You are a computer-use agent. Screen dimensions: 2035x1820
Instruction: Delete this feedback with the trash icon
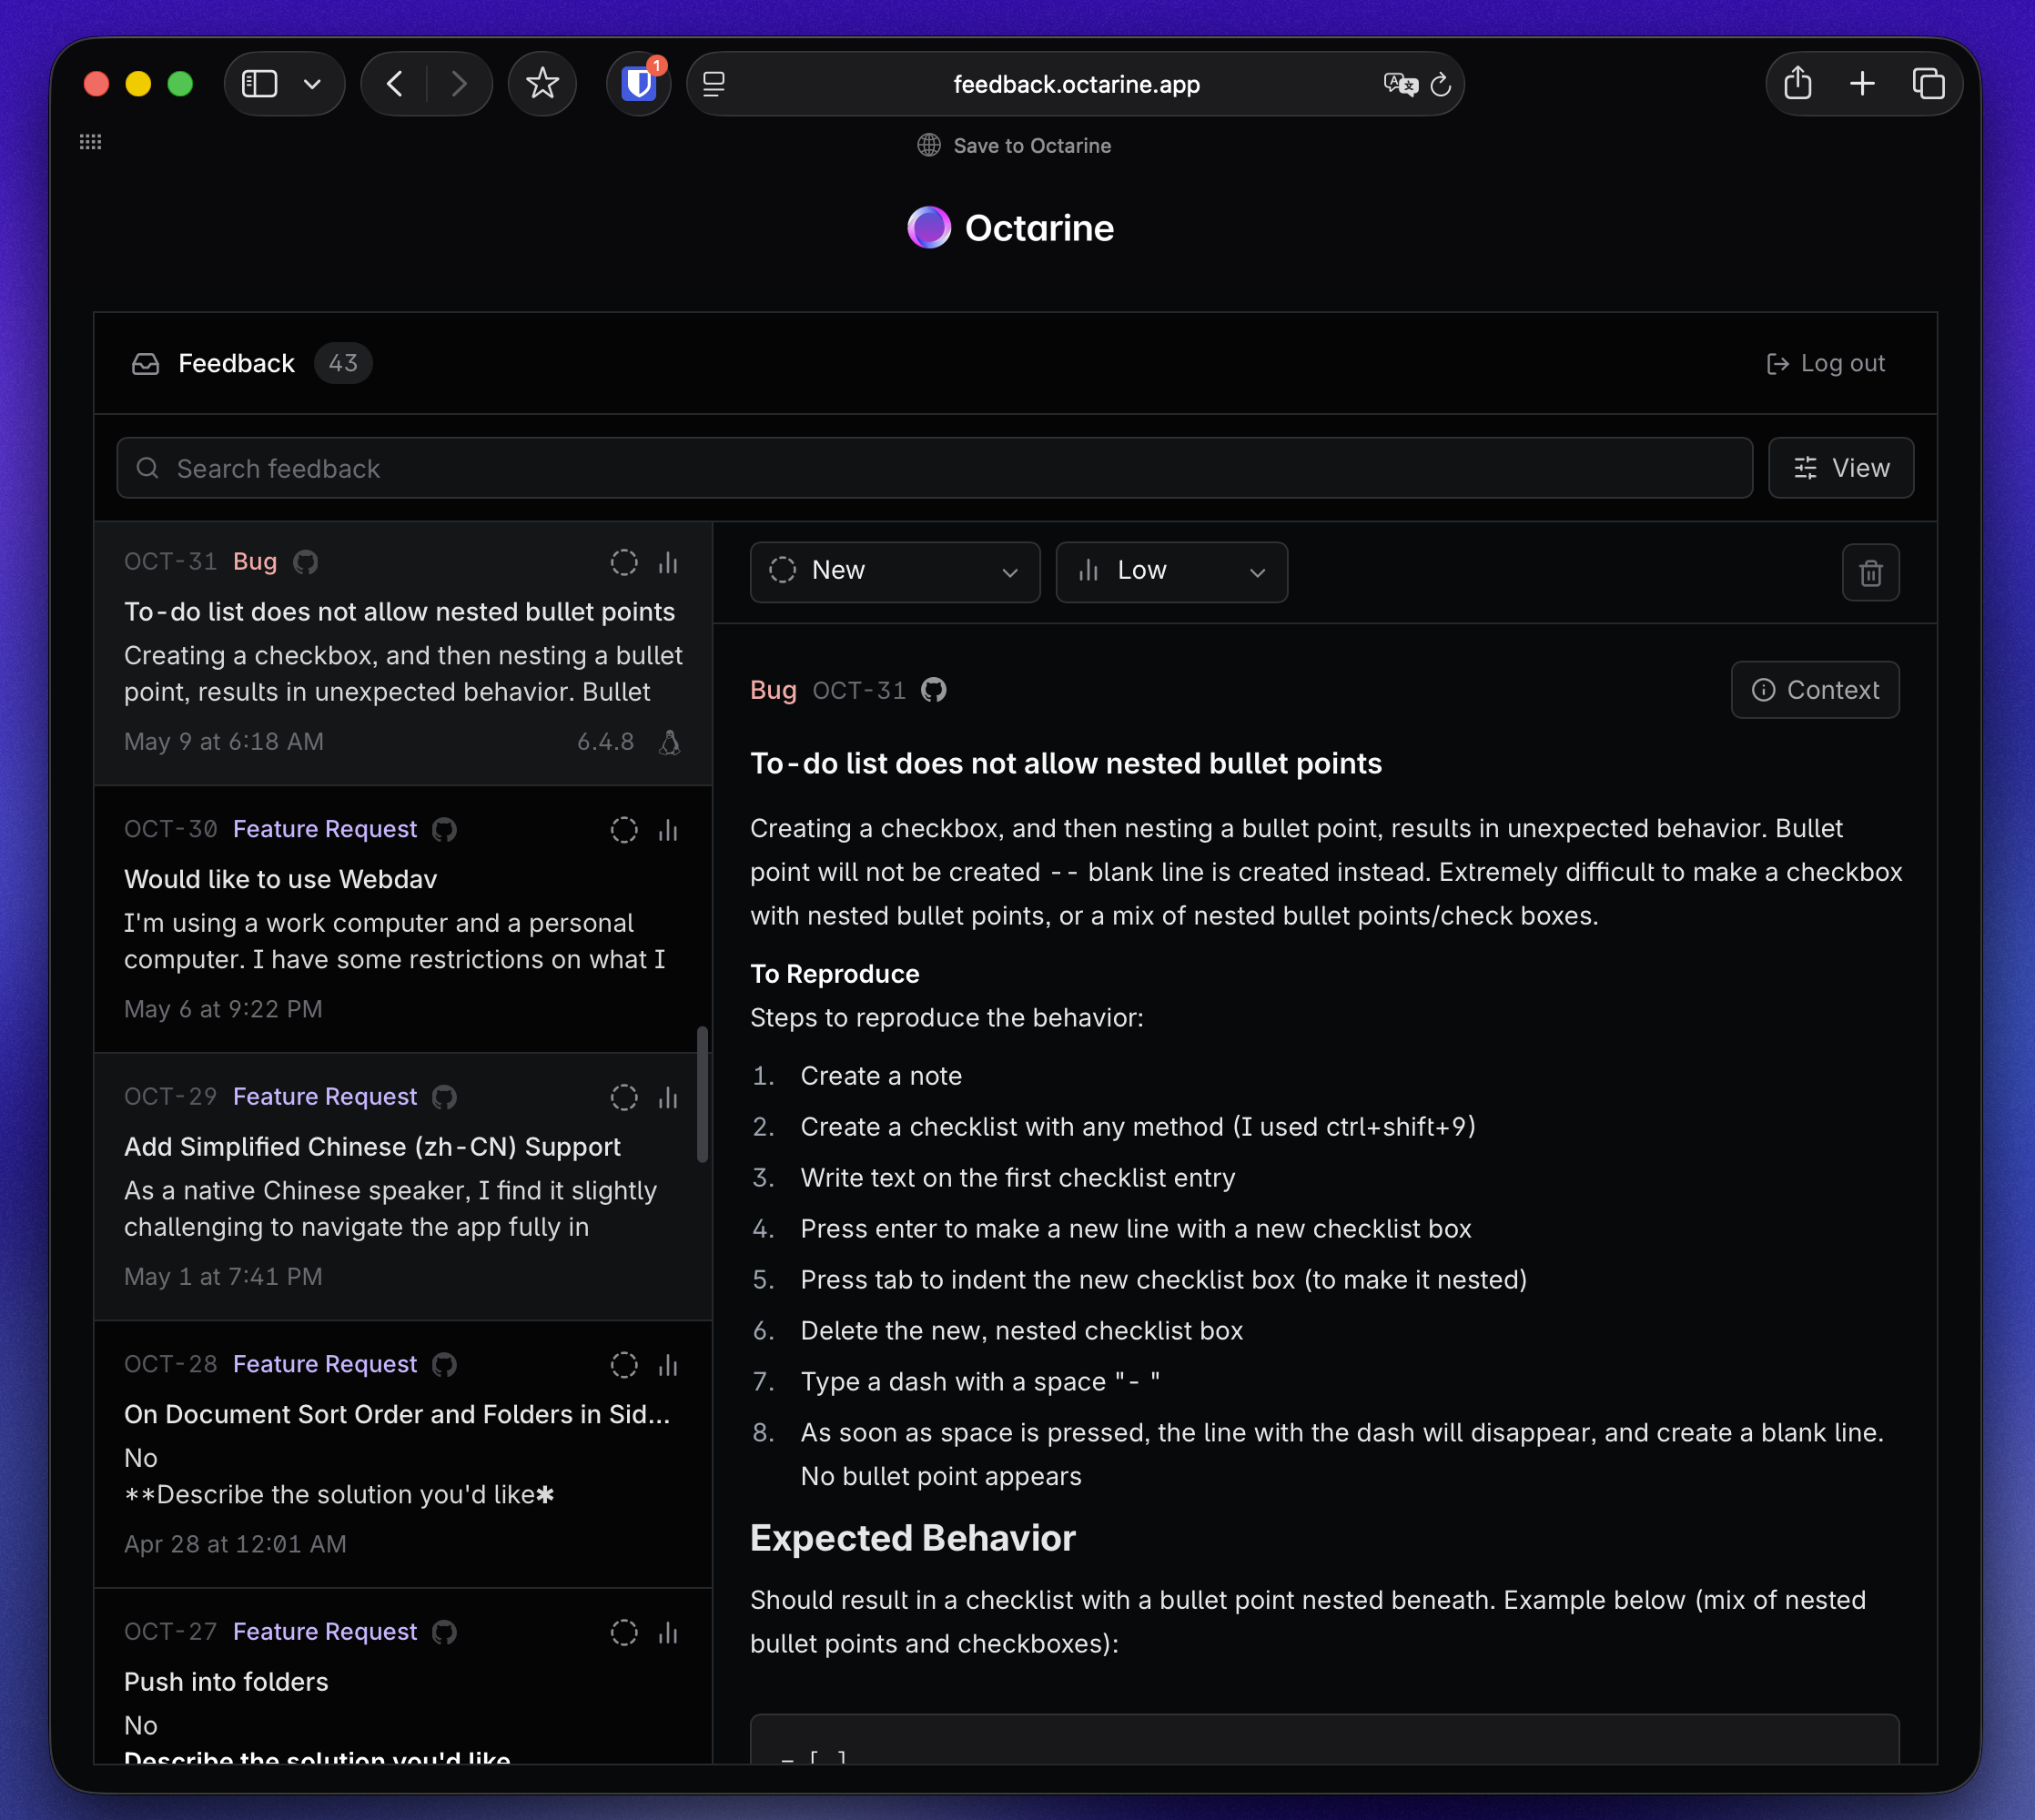pyautogui.click(x=1871, y=573)
